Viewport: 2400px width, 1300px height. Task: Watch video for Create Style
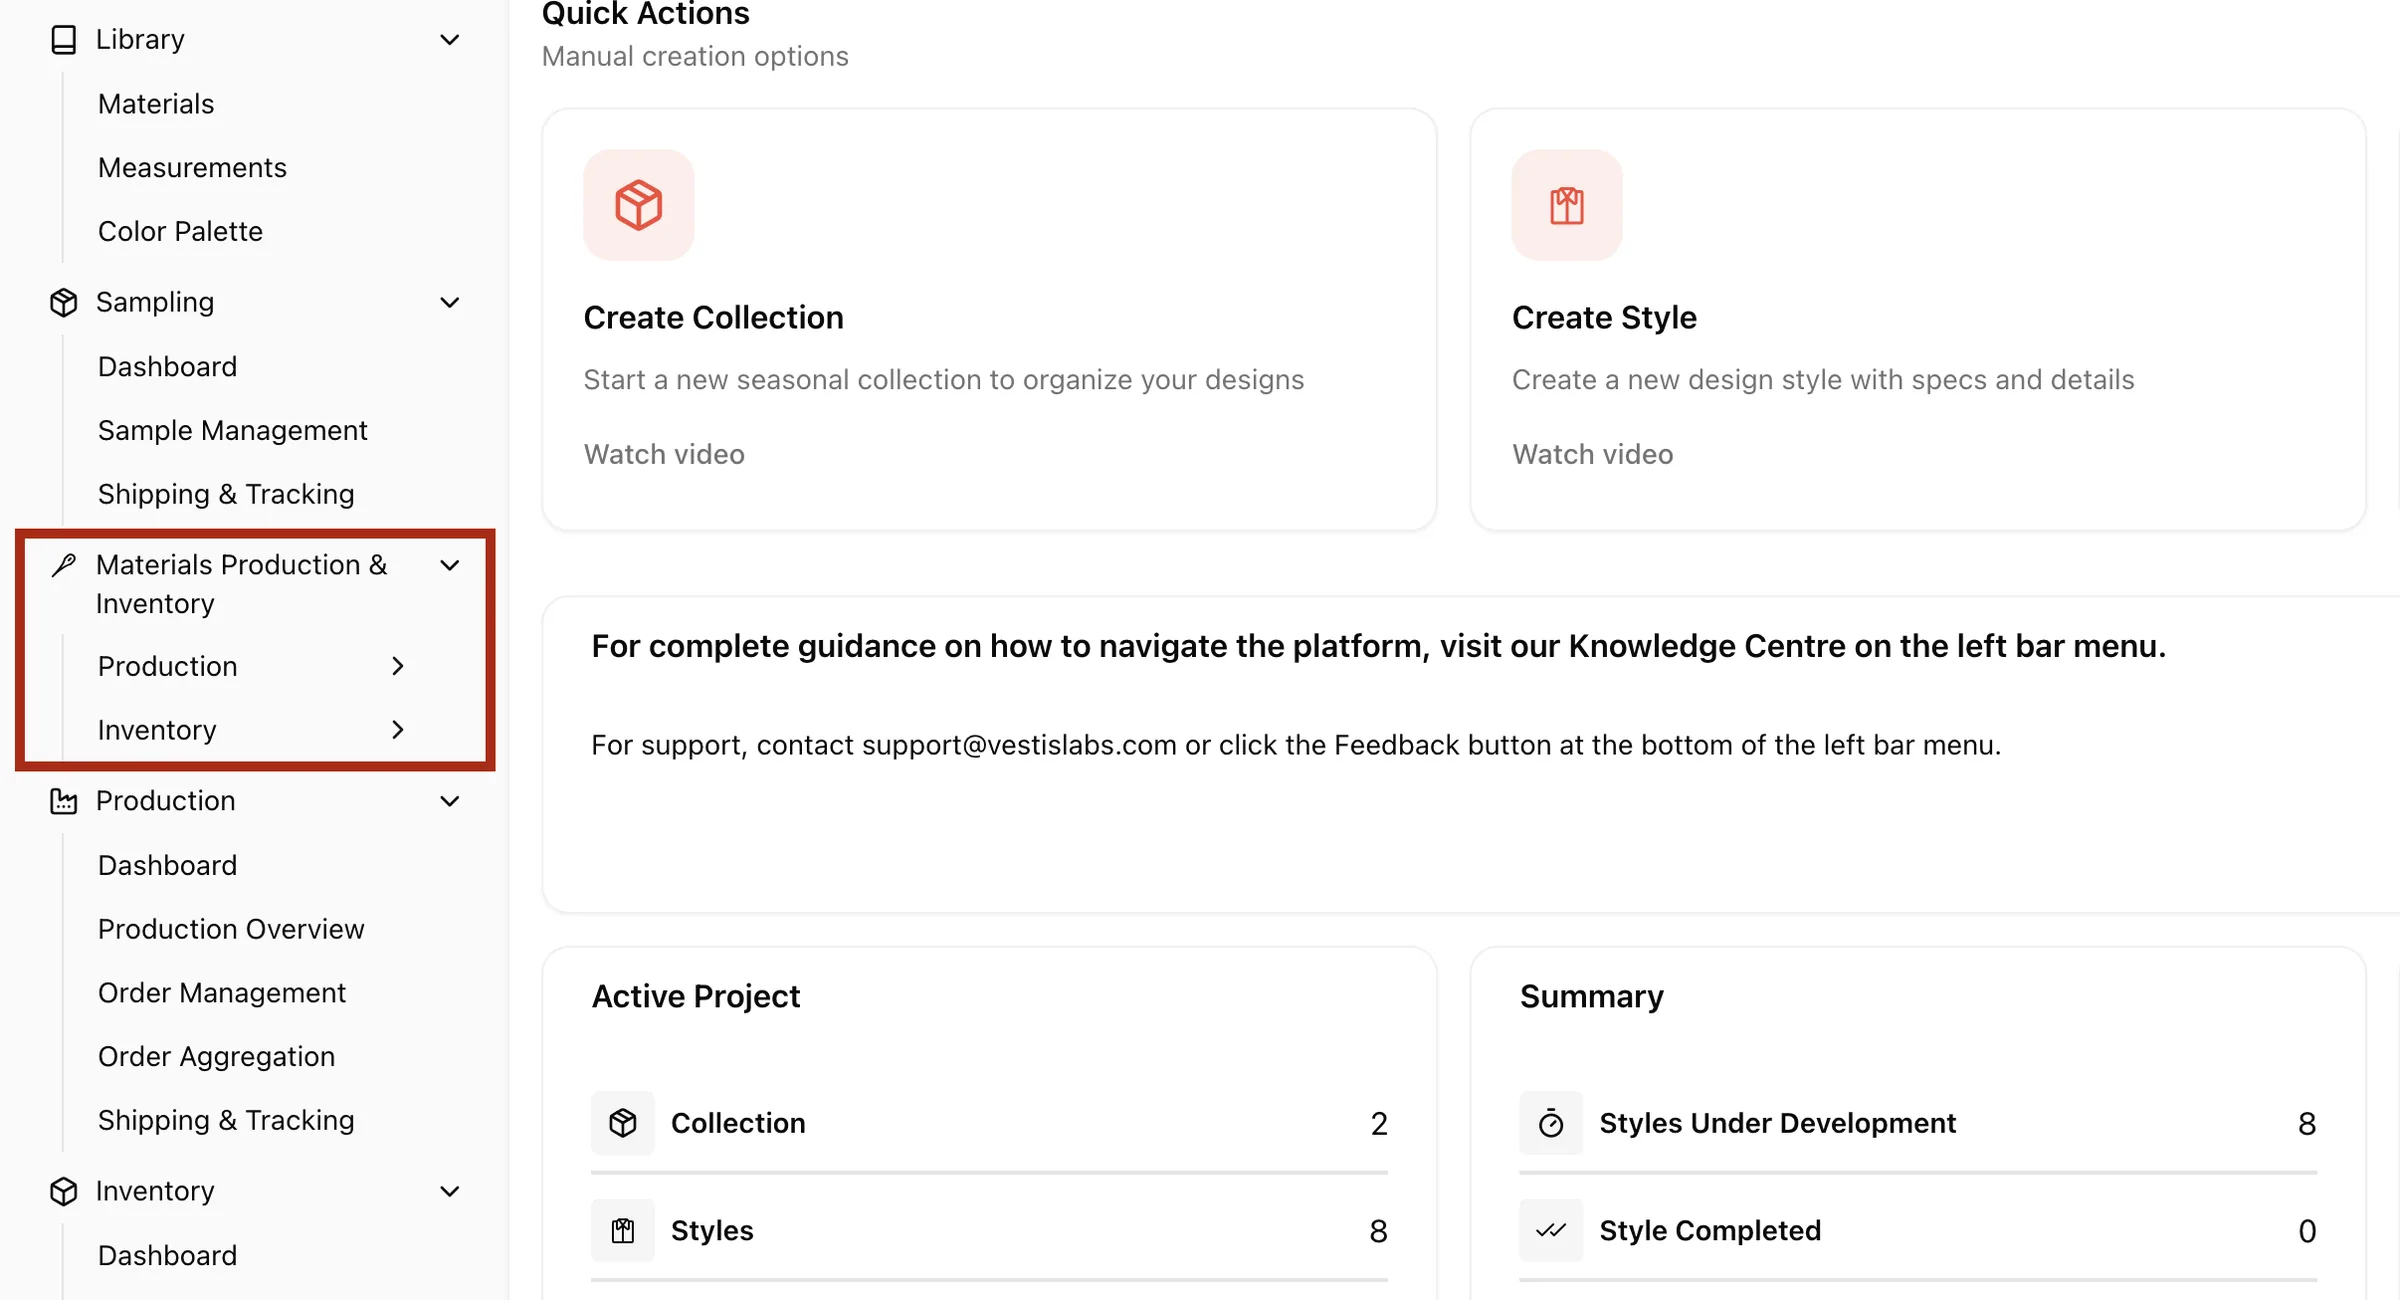pyautogui.click(x=1592, y=454)
